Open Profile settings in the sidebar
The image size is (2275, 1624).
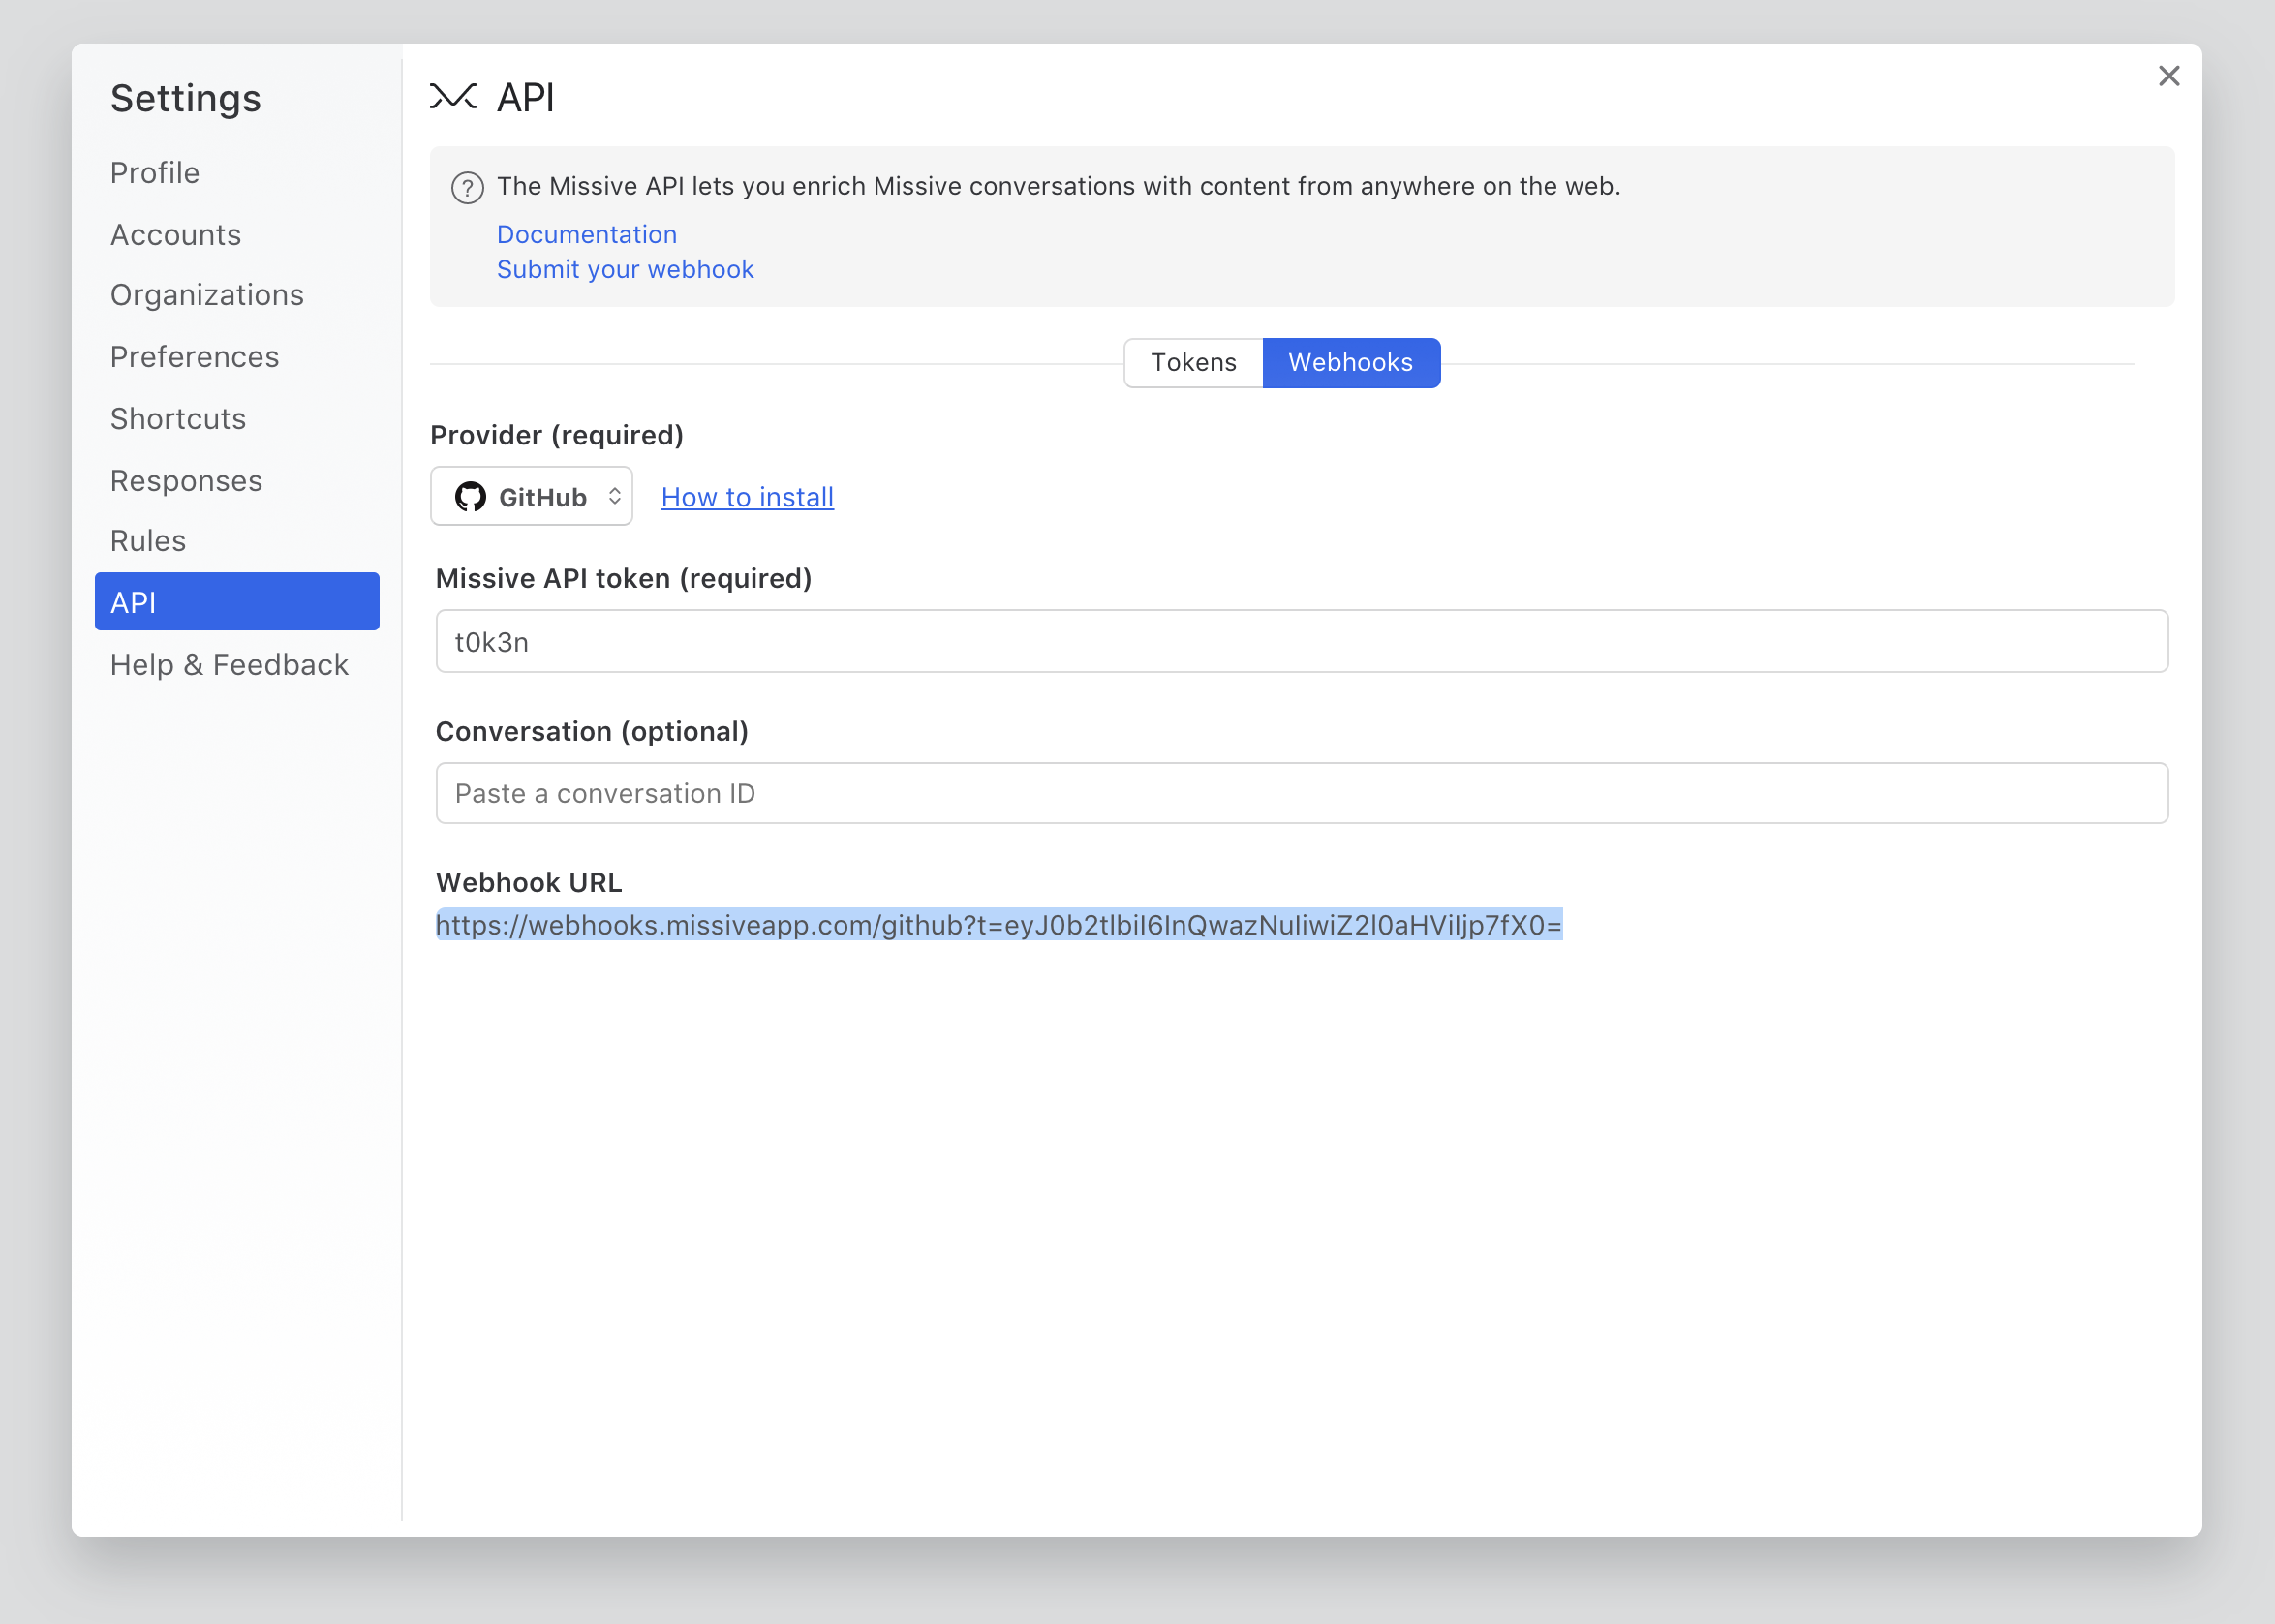(155, 173)
